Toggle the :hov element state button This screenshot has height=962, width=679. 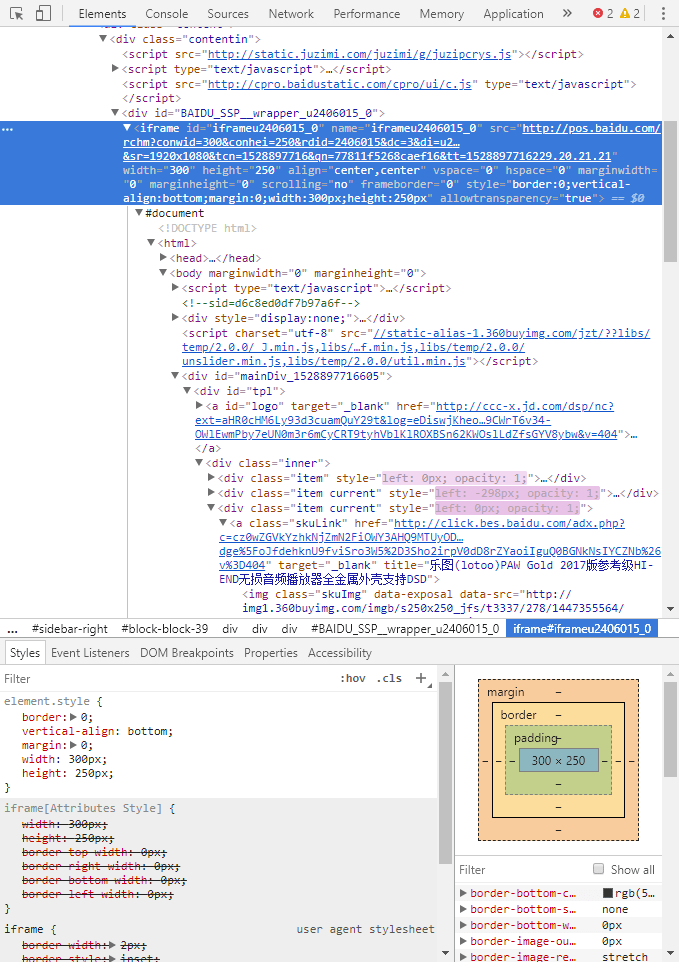click(x=353, y=678)
